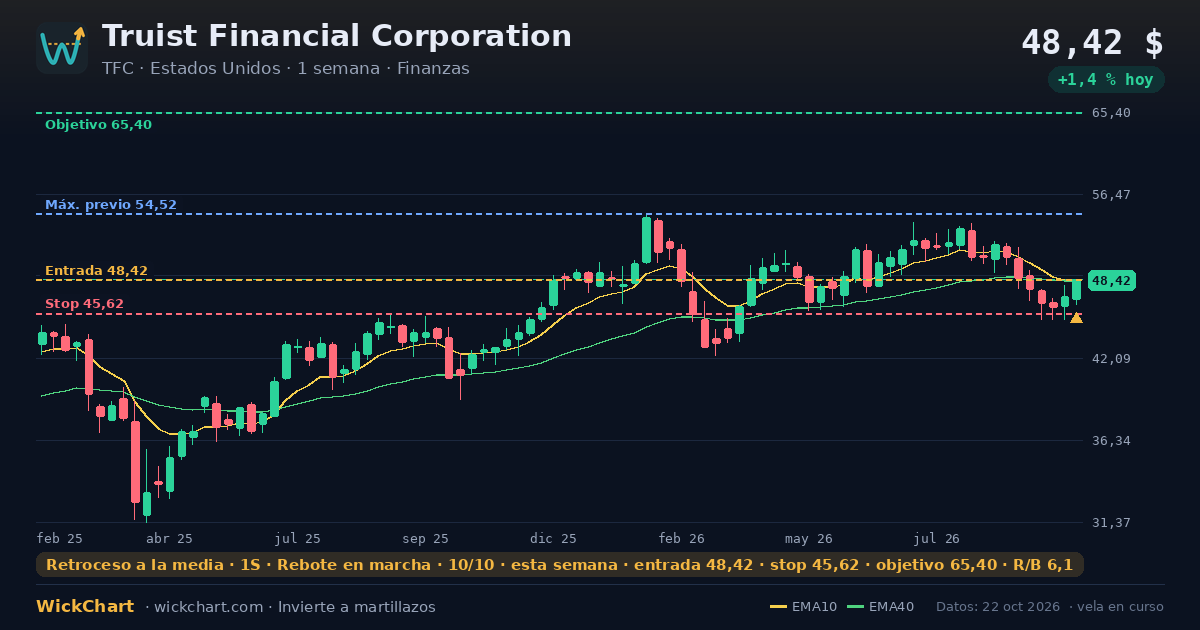Click the 'jul 26' date label
The width and height of the screenshot is (1200, 630).
[937, 538]
